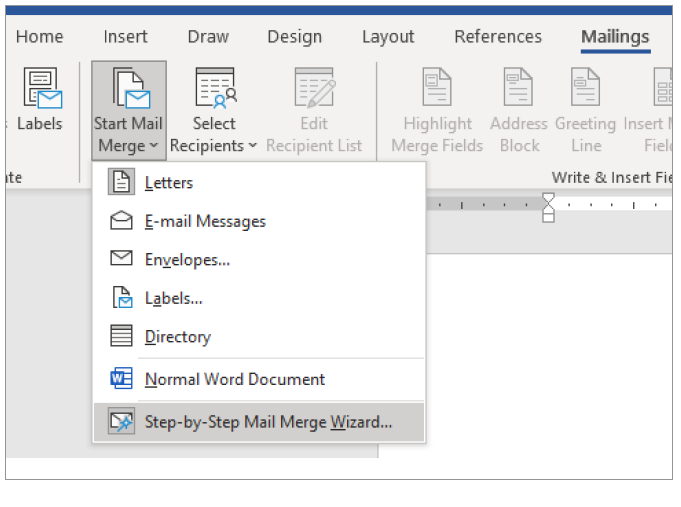The width and height of the screenshot is (681, 507).
Task: Click the Letters document icon in menu
Action: coord(121,183)
